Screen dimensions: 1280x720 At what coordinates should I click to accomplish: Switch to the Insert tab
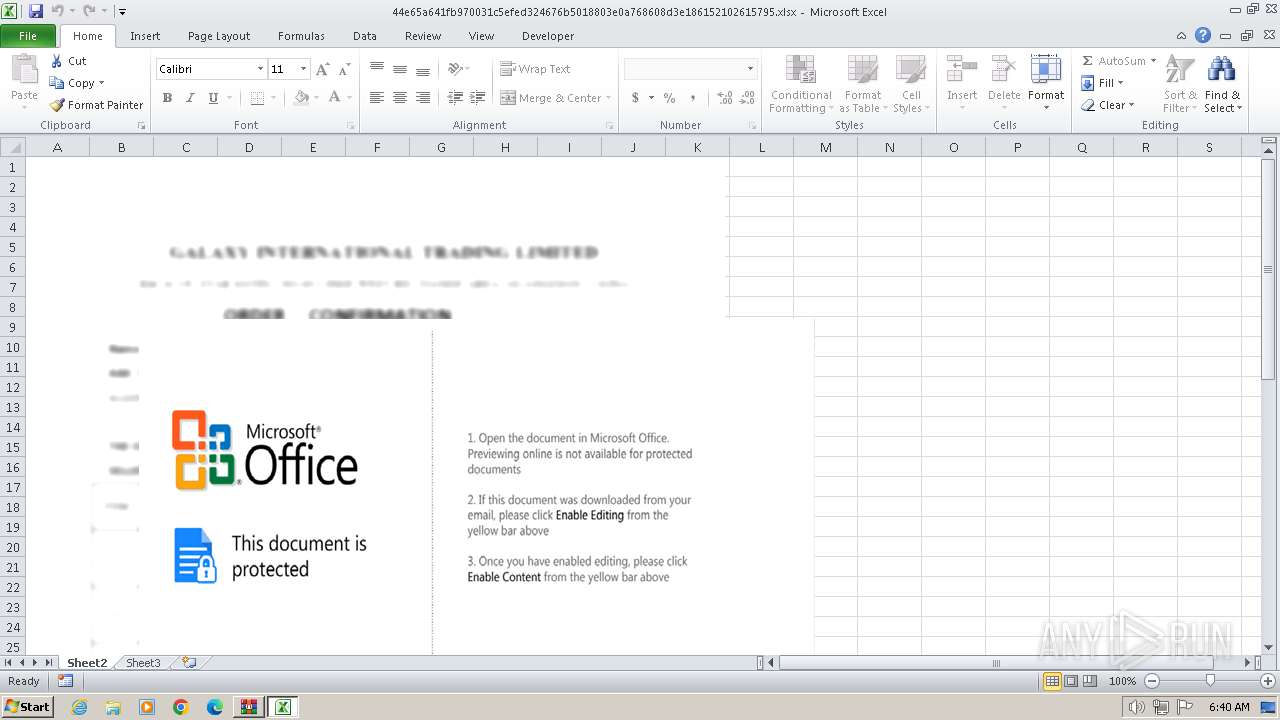click(x=145, y=36)
